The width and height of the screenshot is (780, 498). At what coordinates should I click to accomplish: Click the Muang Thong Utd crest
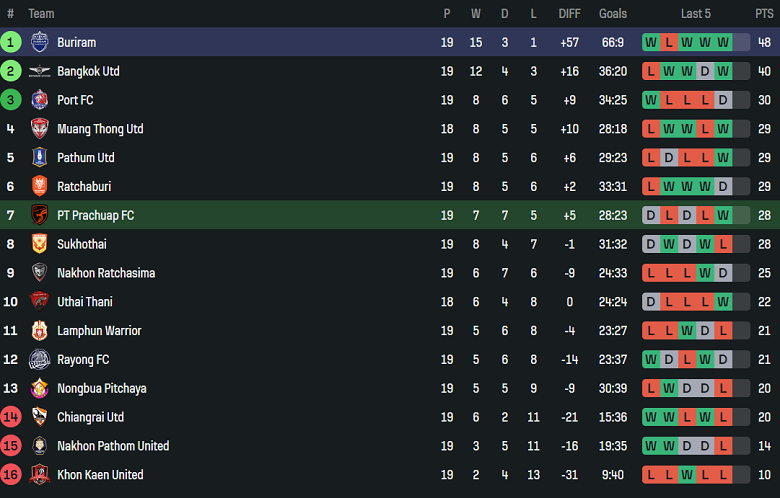click(x=39, y=129)
